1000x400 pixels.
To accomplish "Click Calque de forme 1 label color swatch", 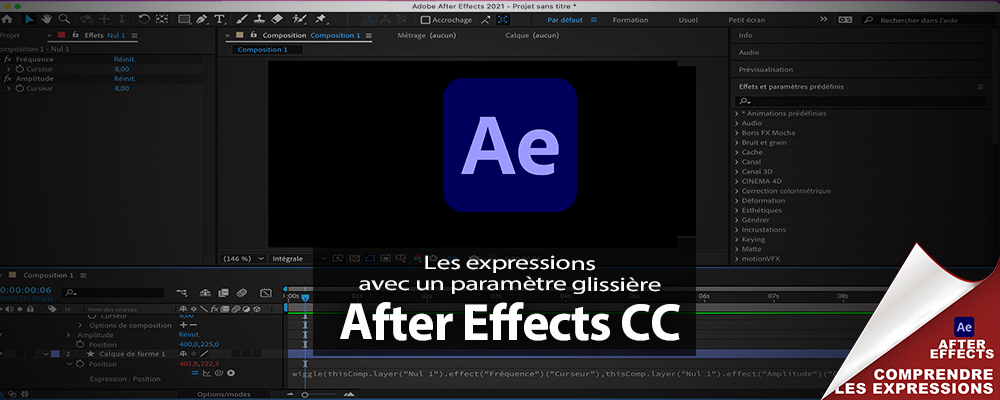I will [55, 354].
